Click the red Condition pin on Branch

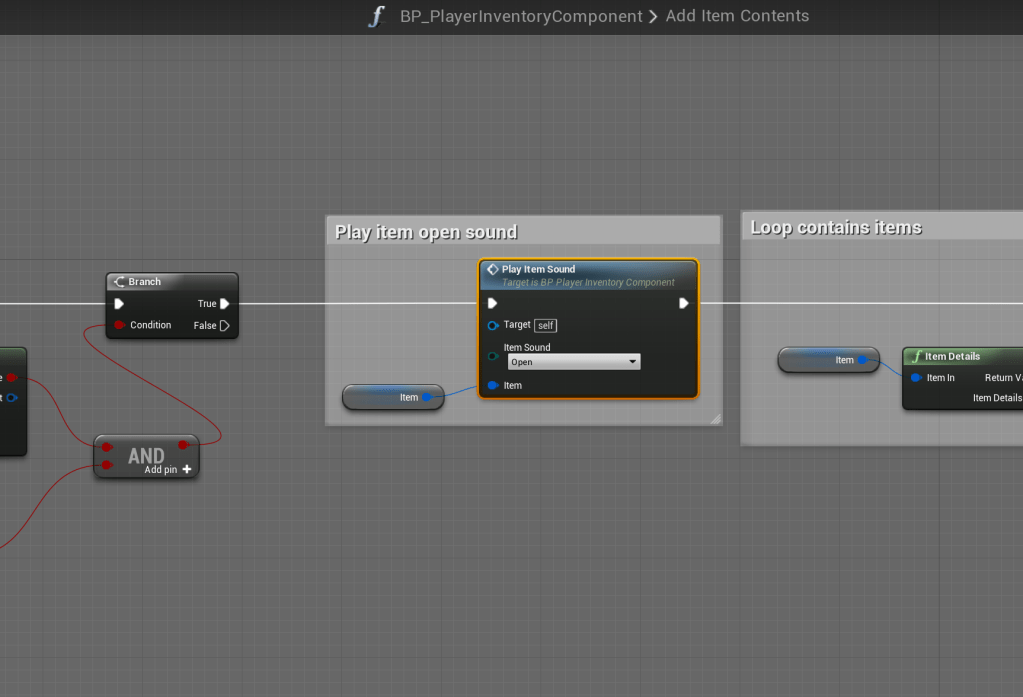coord(119,324)
